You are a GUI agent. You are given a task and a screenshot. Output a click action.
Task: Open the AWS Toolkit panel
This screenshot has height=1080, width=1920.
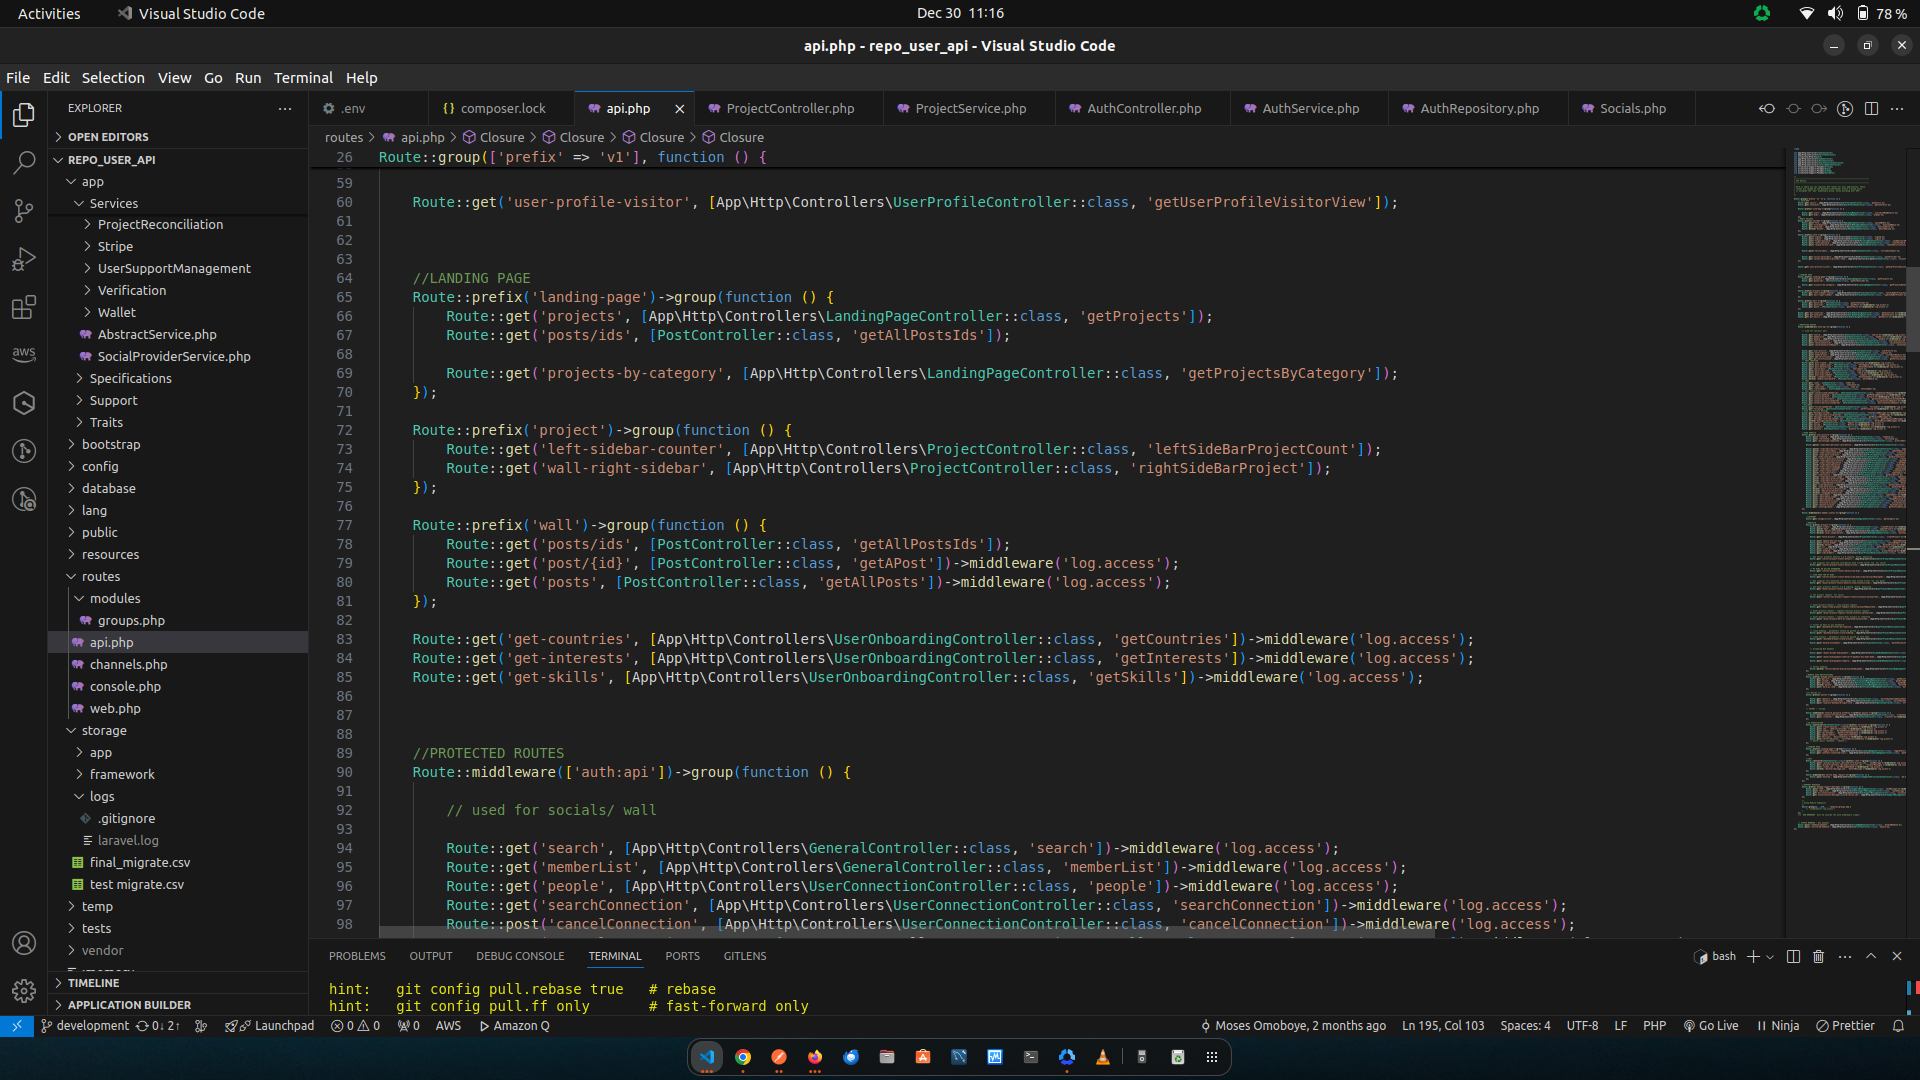click(x=24, y=355)
